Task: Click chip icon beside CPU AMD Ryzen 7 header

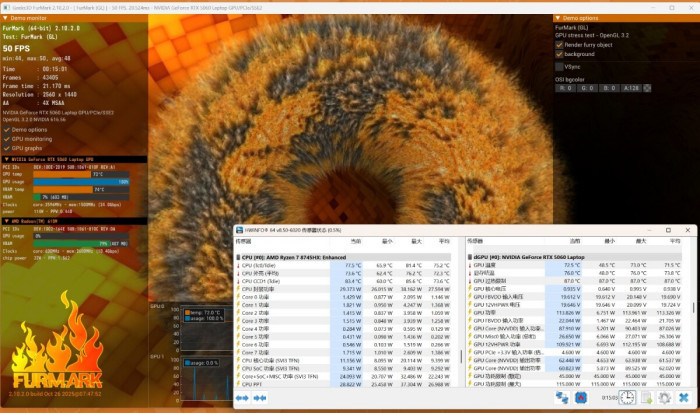Action: [x=238, y=257]
